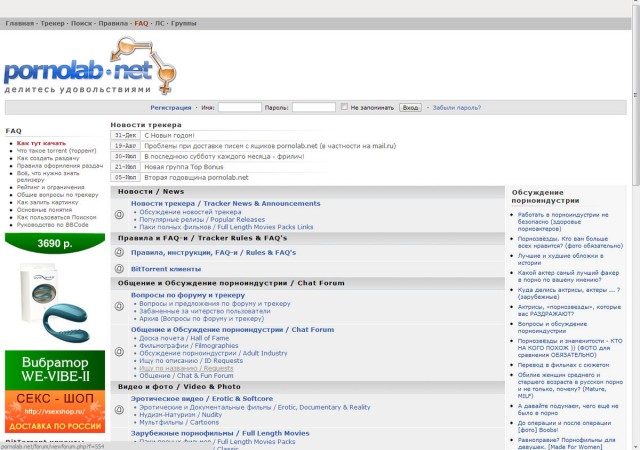This screenshot has width=640, height=450.
Task: Click forum icon beside Erotic & Softcore
Action: tap(119, 410)
